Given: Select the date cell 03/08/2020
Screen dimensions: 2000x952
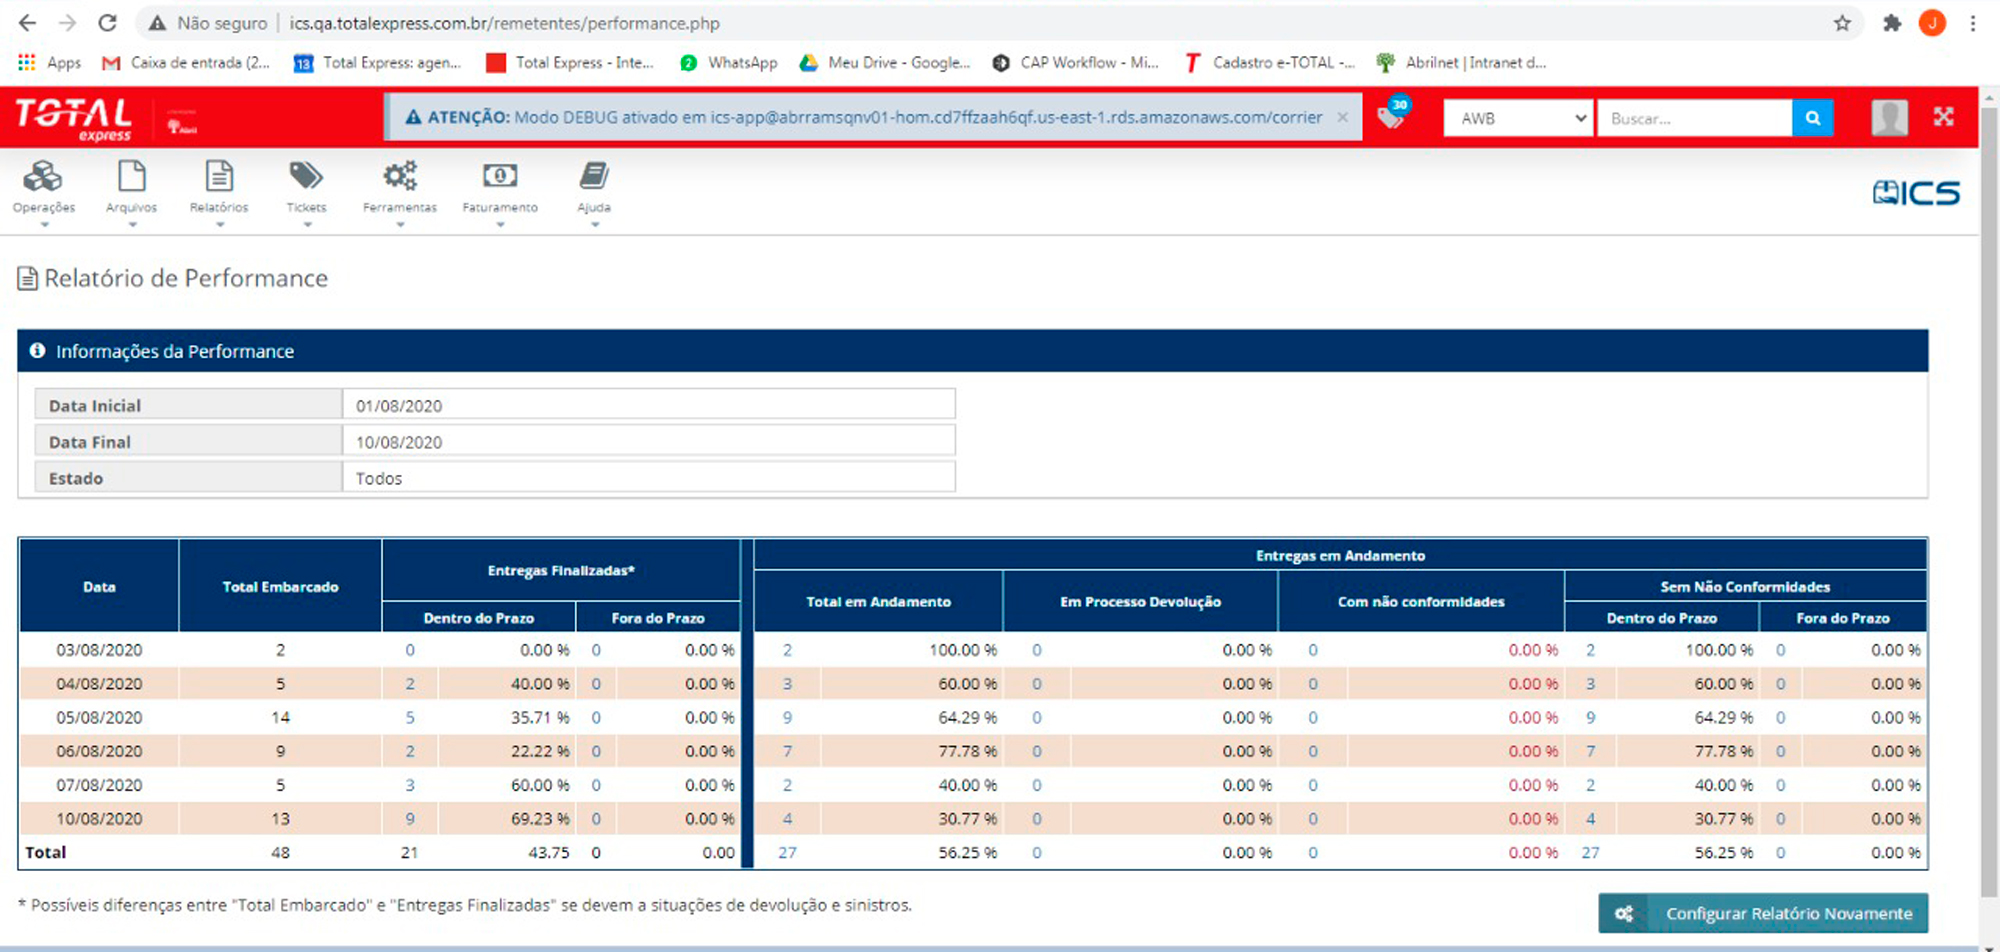Looking at the screenshot, I should (99, 650).
